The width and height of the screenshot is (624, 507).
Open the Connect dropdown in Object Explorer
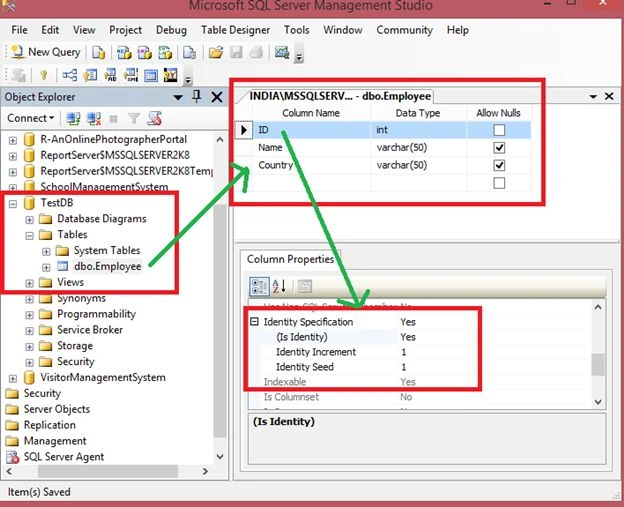(x=31, y=118)
